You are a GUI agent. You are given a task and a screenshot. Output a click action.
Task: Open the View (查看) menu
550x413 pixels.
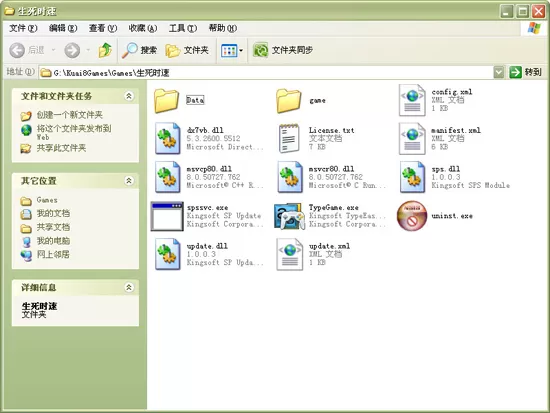(x=103, y=28)
